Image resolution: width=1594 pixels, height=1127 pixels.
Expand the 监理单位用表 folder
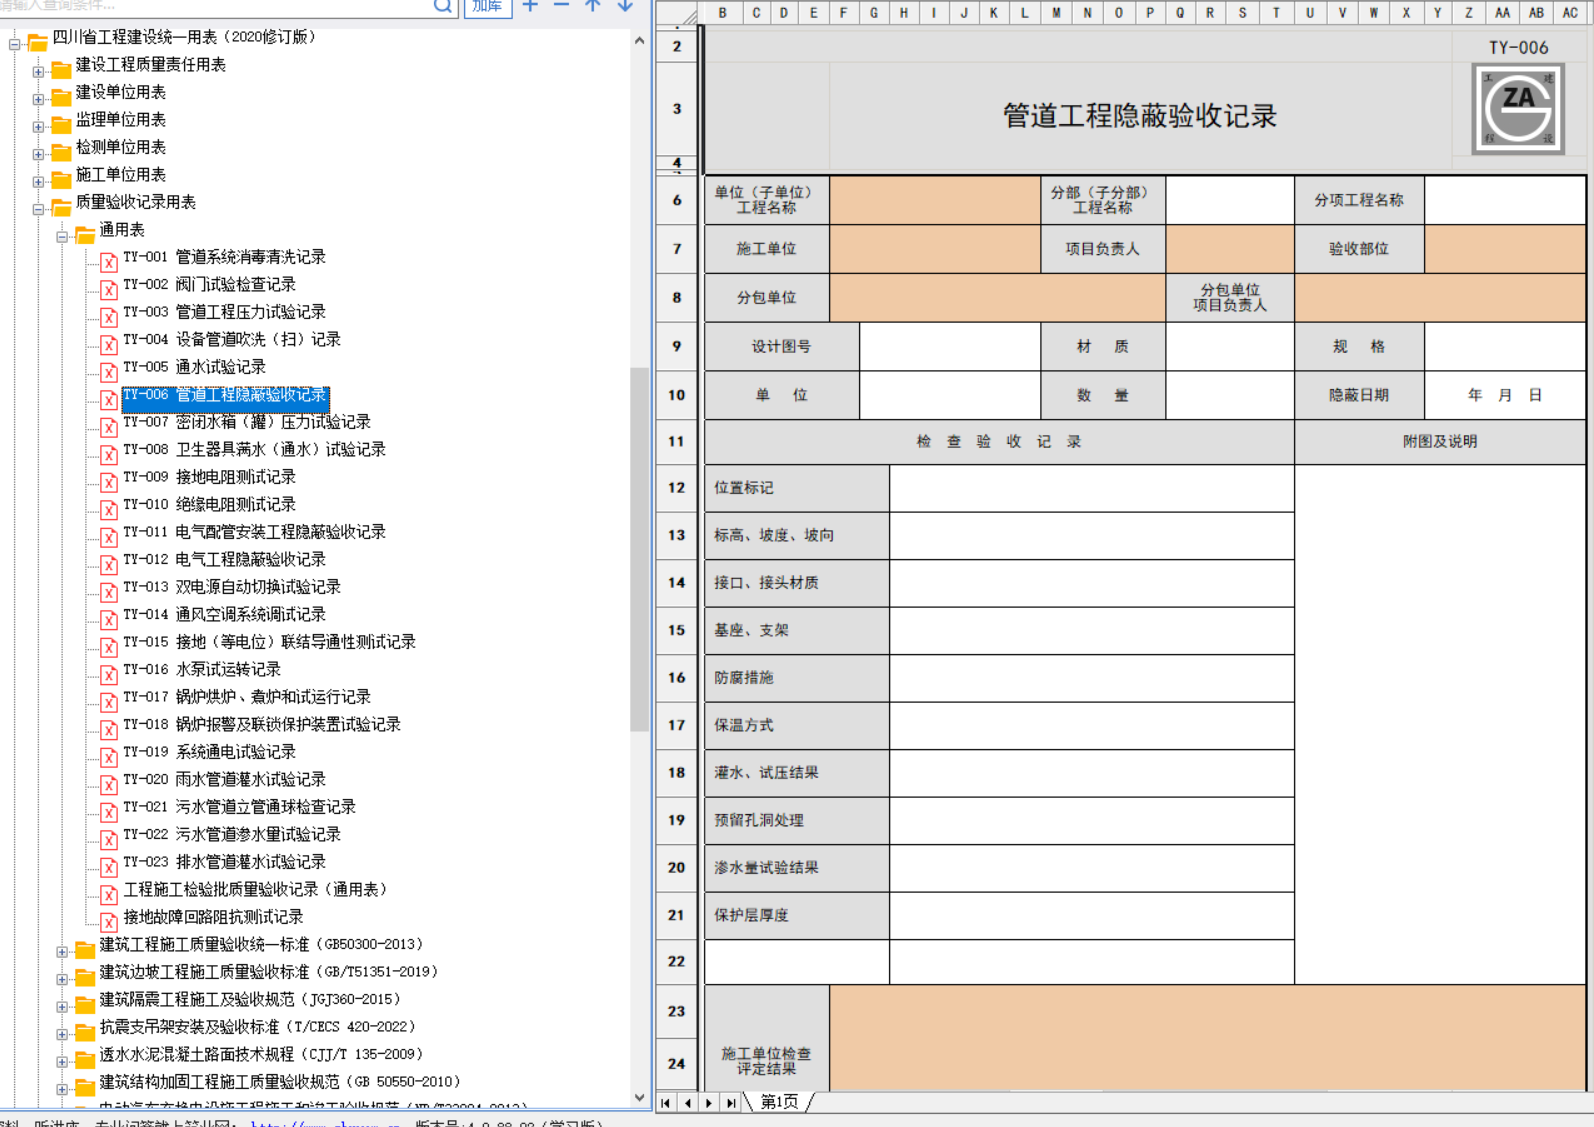click(38, 127)
